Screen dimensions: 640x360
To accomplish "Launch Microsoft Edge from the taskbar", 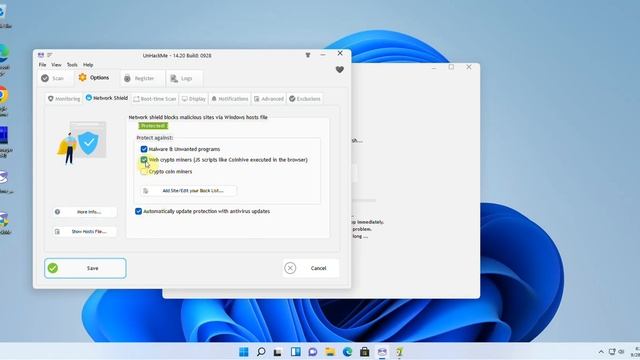I will [x=347, y=352].
